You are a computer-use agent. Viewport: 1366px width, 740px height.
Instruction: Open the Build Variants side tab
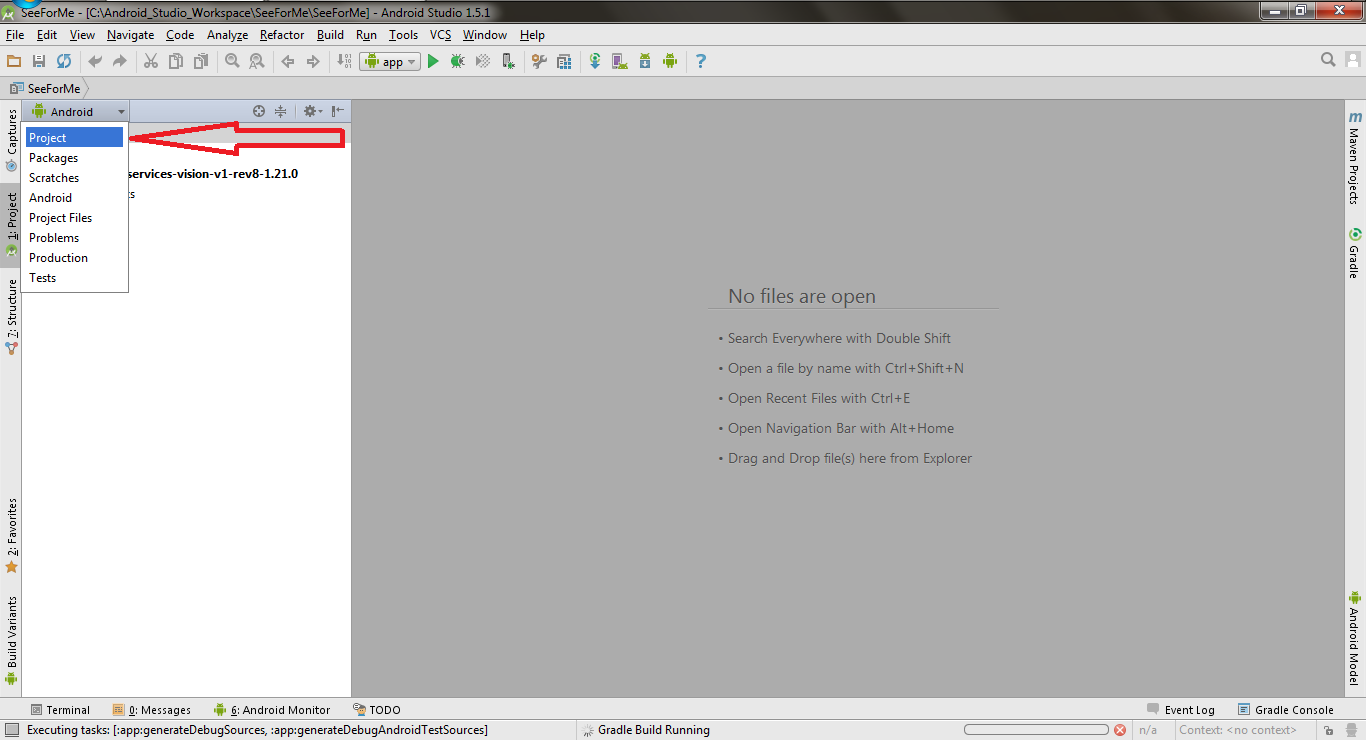pos(11,640)
